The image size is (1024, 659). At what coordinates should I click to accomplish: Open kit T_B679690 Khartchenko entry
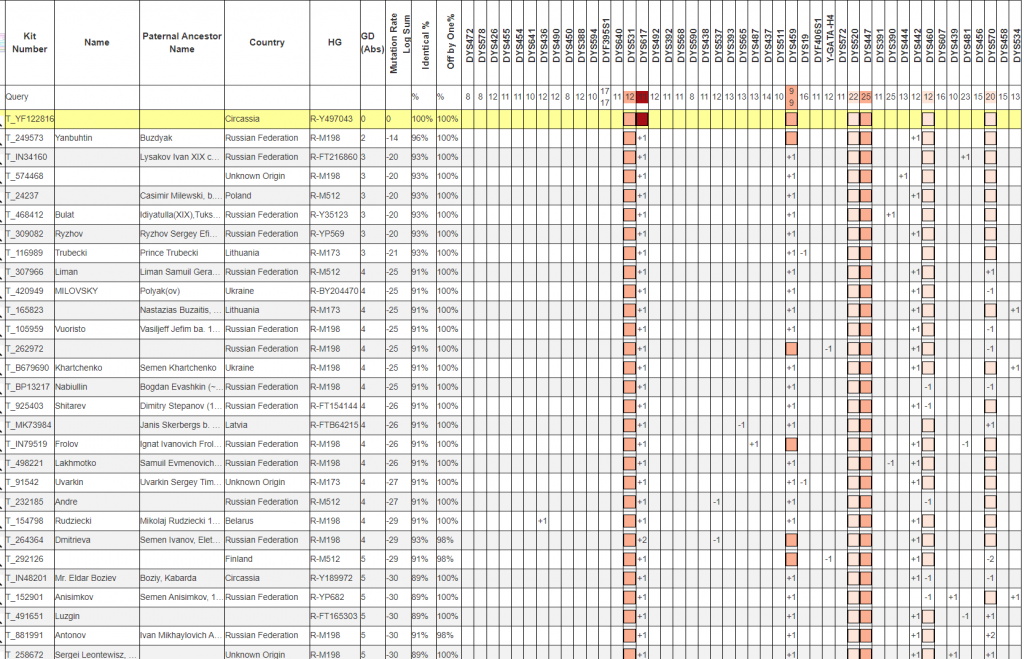coord(28,368)
